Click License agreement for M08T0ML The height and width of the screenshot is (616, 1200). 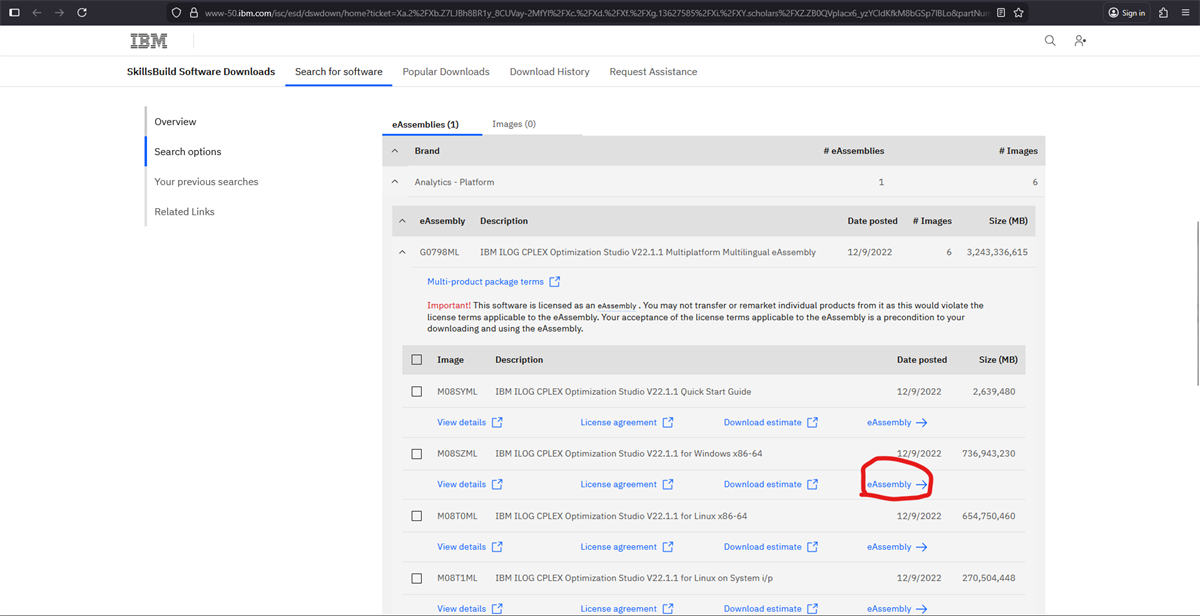(619, 547)
